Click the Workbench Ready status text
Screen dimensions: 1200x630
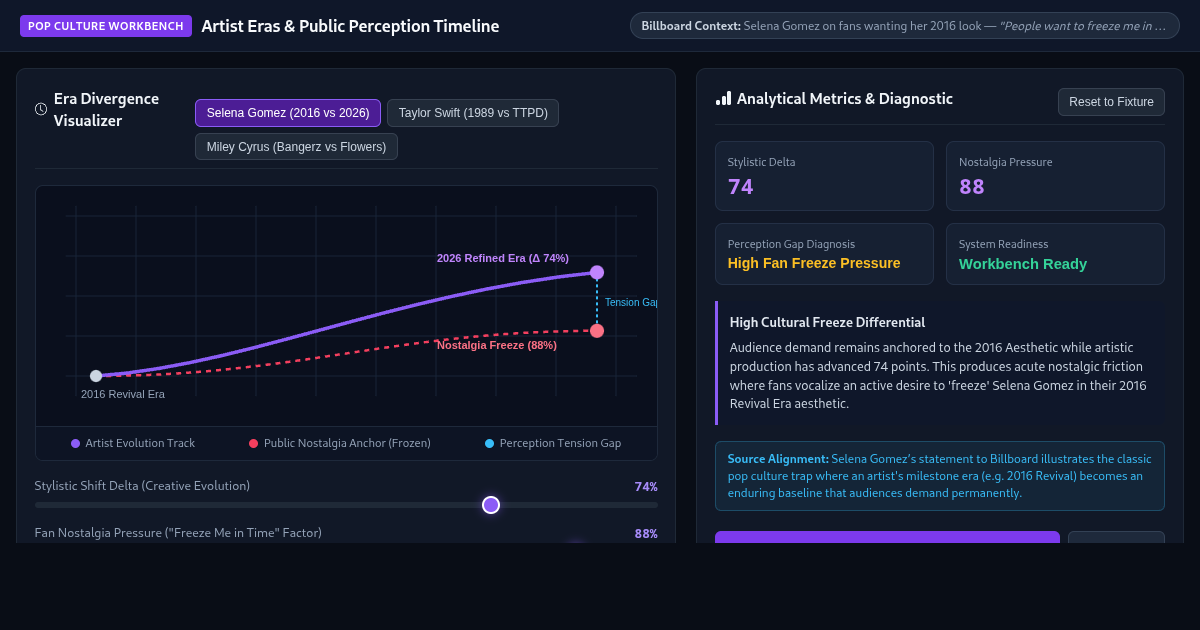tap(1023, 264)
